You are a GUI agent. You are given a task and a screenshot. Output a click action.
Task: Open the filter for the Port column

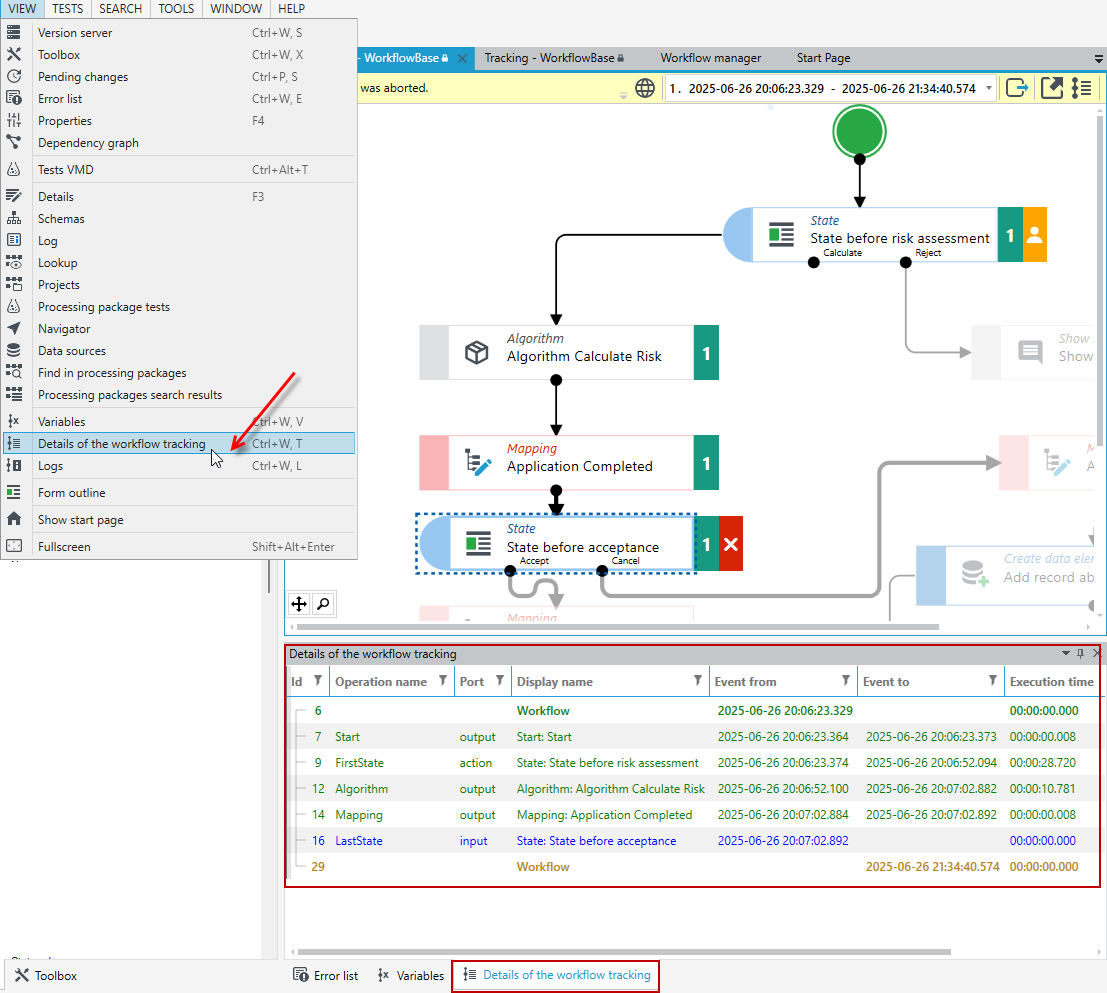[x=500, y=680]
